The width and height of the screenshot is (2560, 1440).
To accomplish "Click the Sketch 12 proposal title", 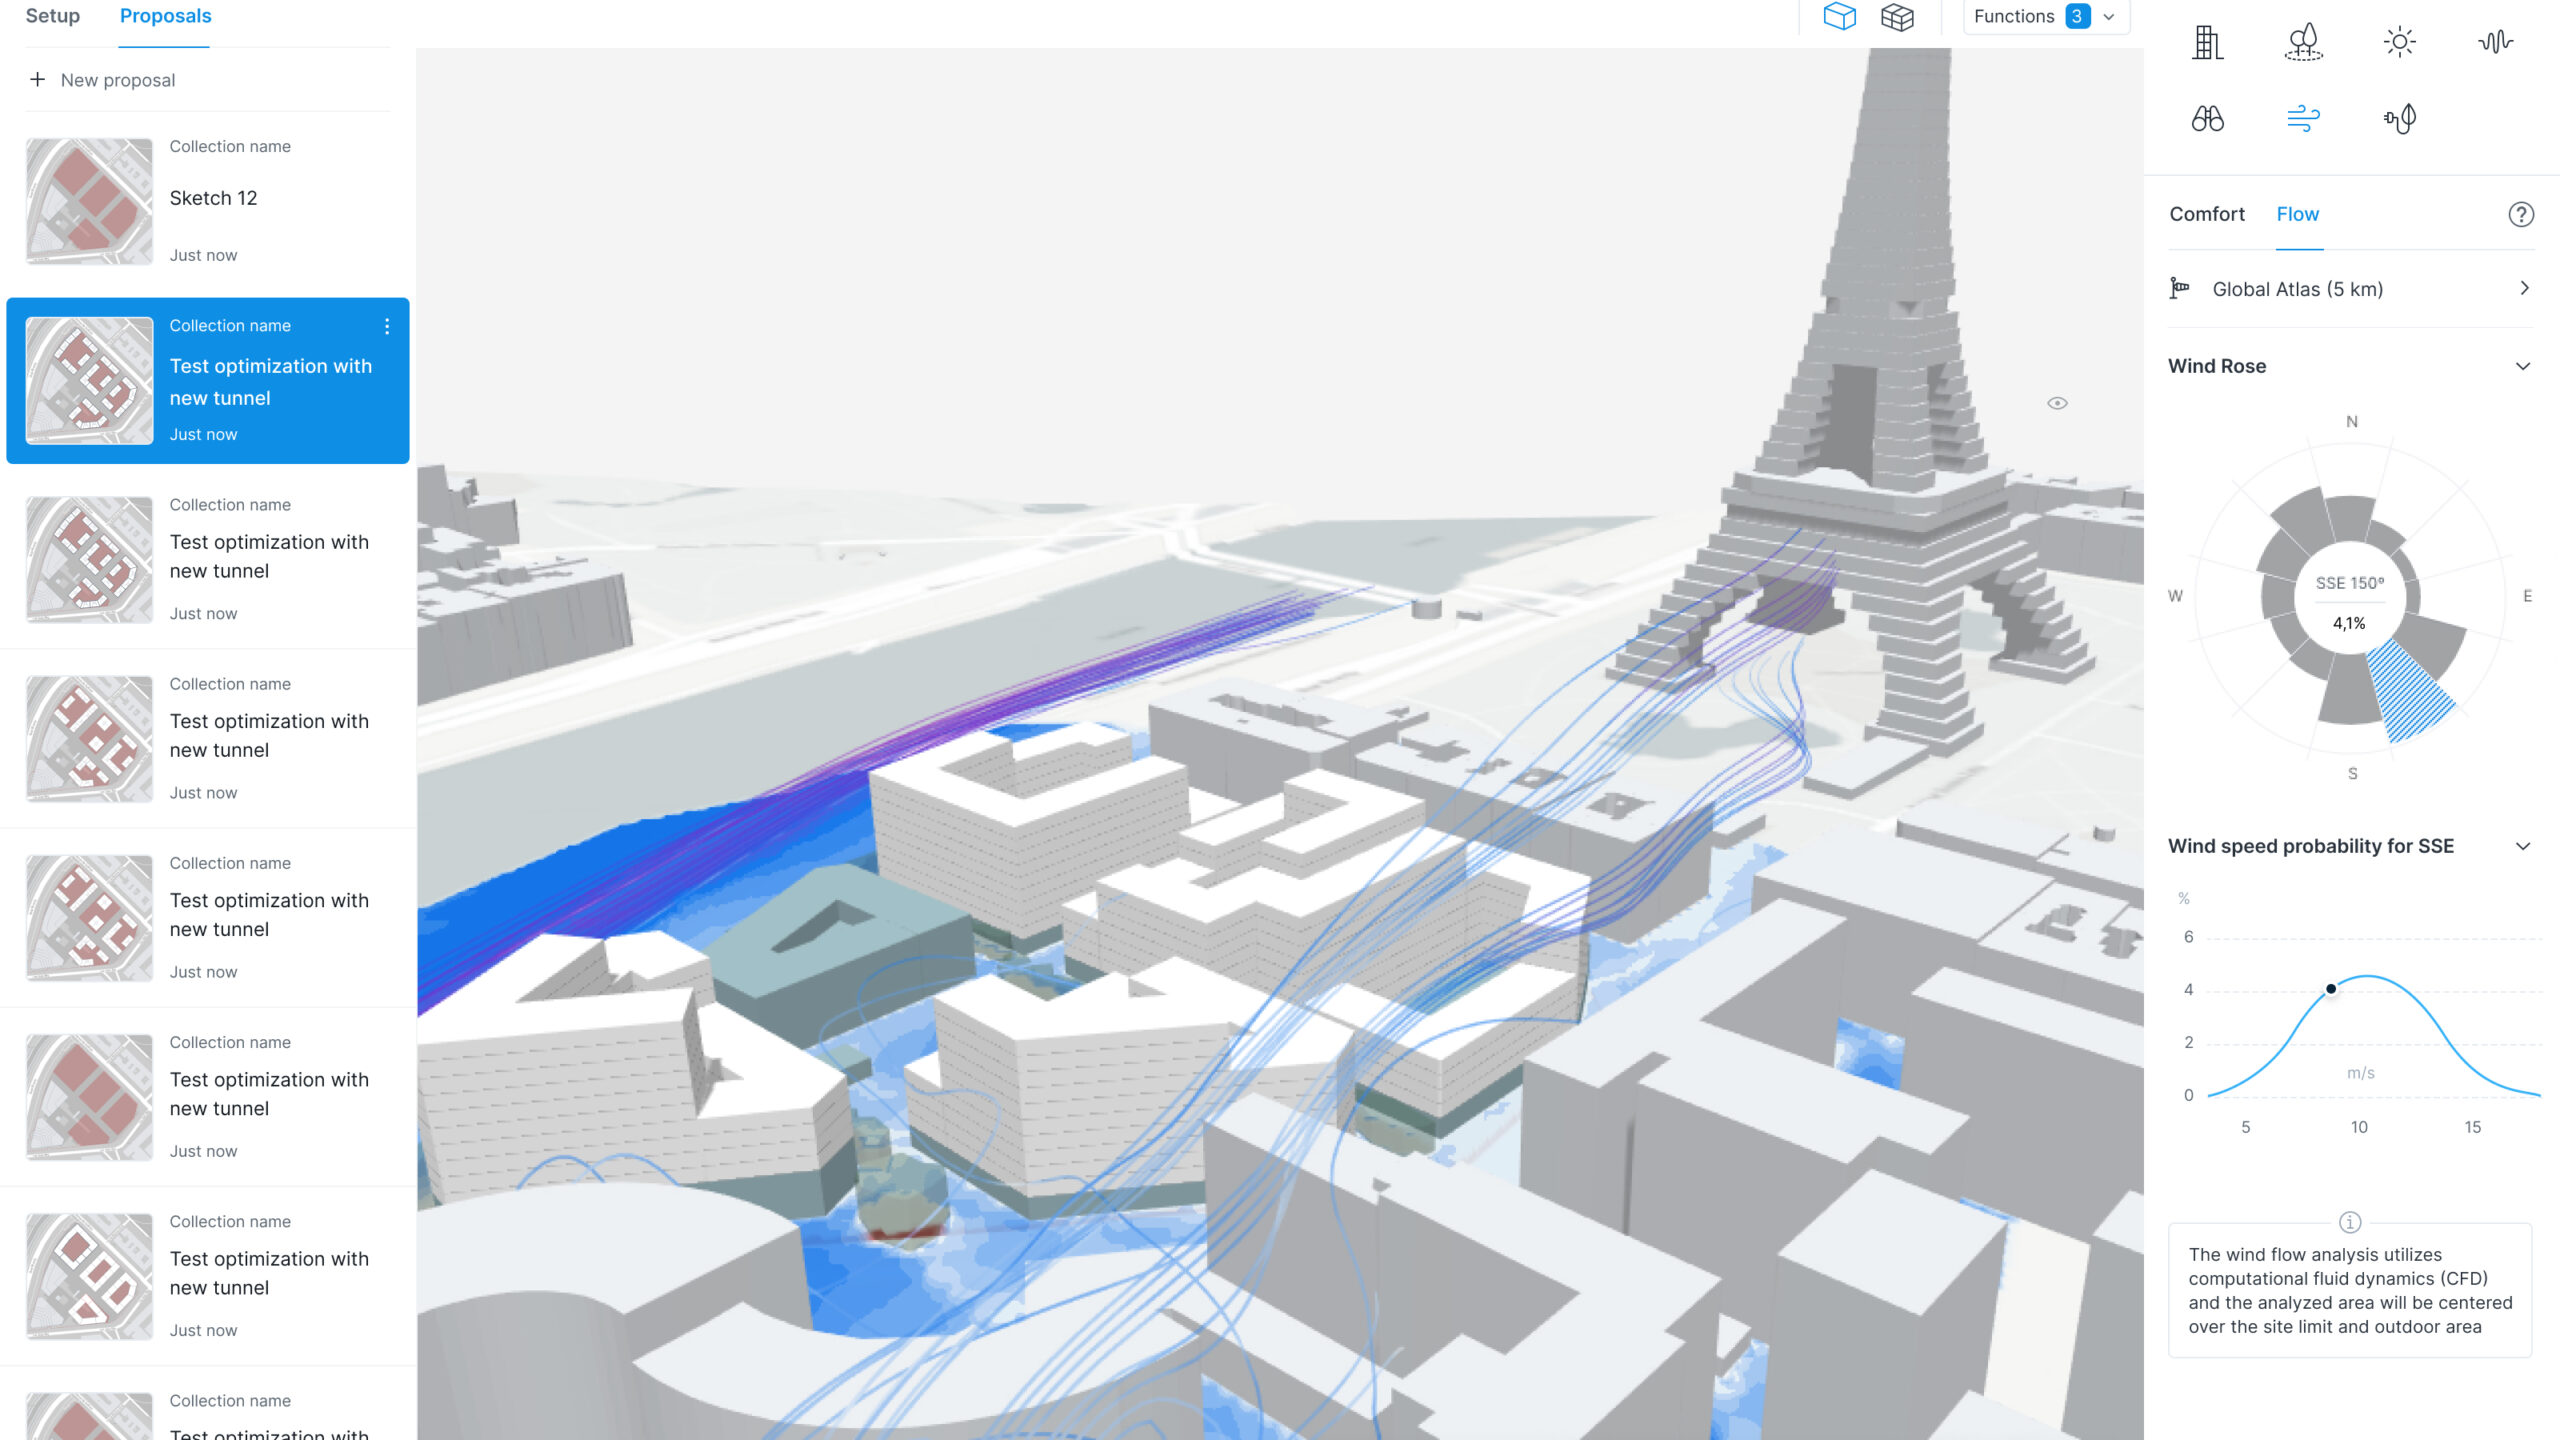I will pos(213,198).
